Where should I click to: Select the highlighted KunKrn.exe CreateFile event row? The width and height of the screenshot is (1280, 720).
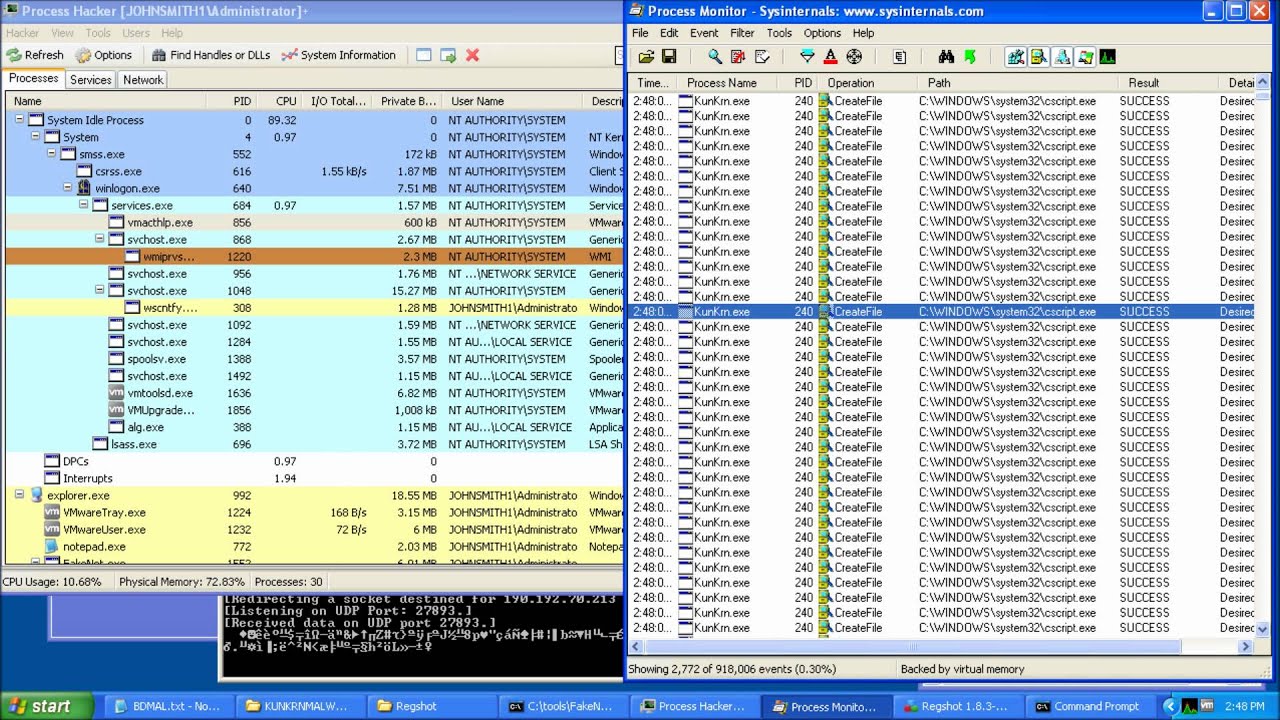coord(941,312)
